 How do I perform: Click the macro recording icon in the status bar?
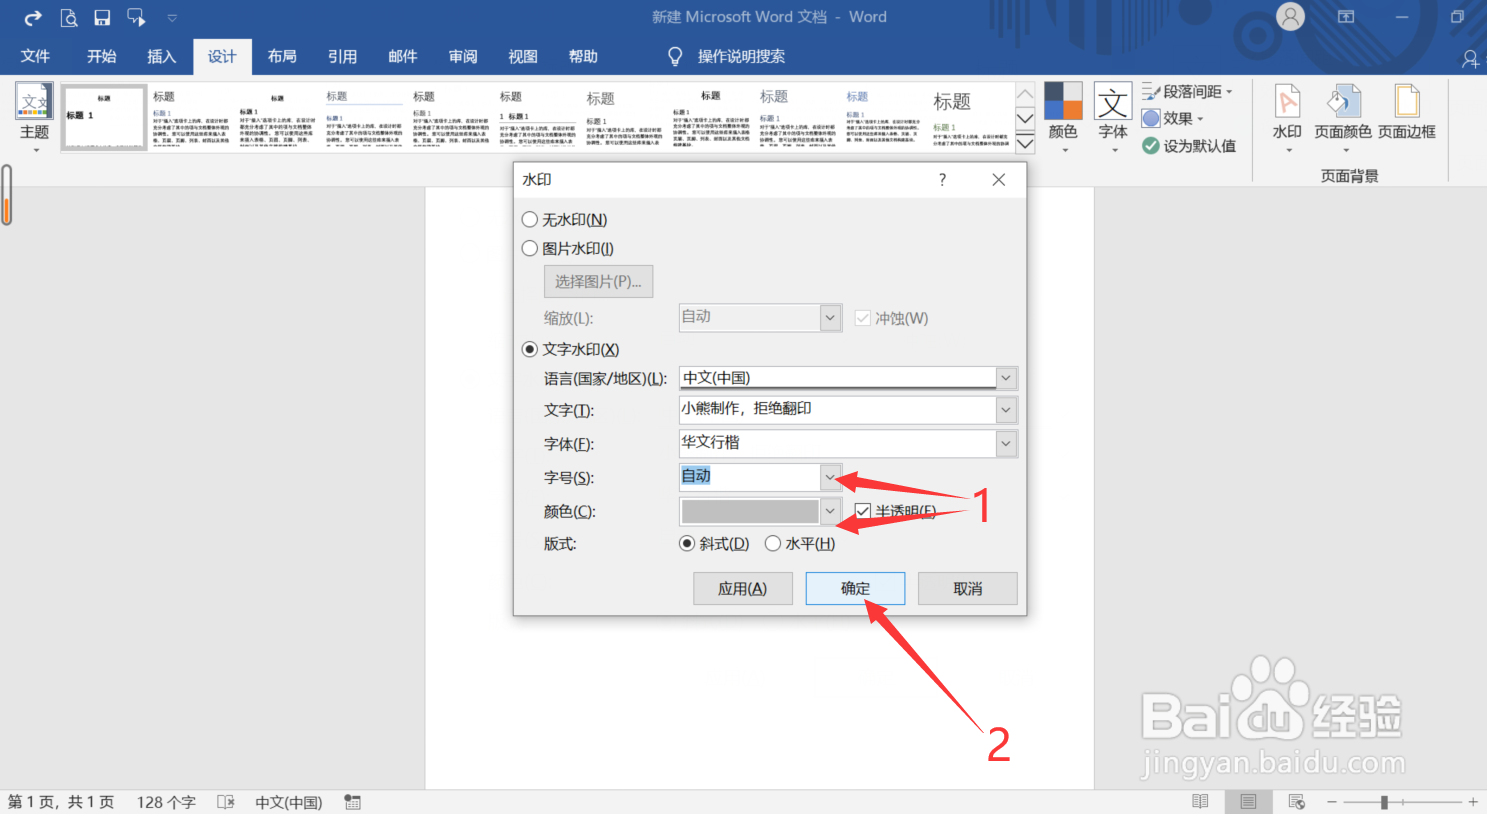point(352,802)
